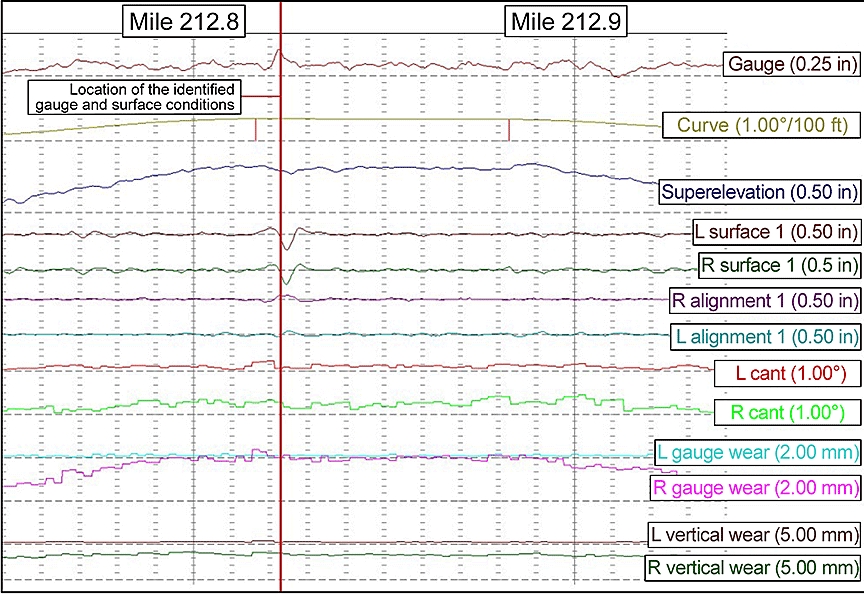Click the second red tick under the curve trace
This screenshot has width=864, height=594.
point(509,129)
